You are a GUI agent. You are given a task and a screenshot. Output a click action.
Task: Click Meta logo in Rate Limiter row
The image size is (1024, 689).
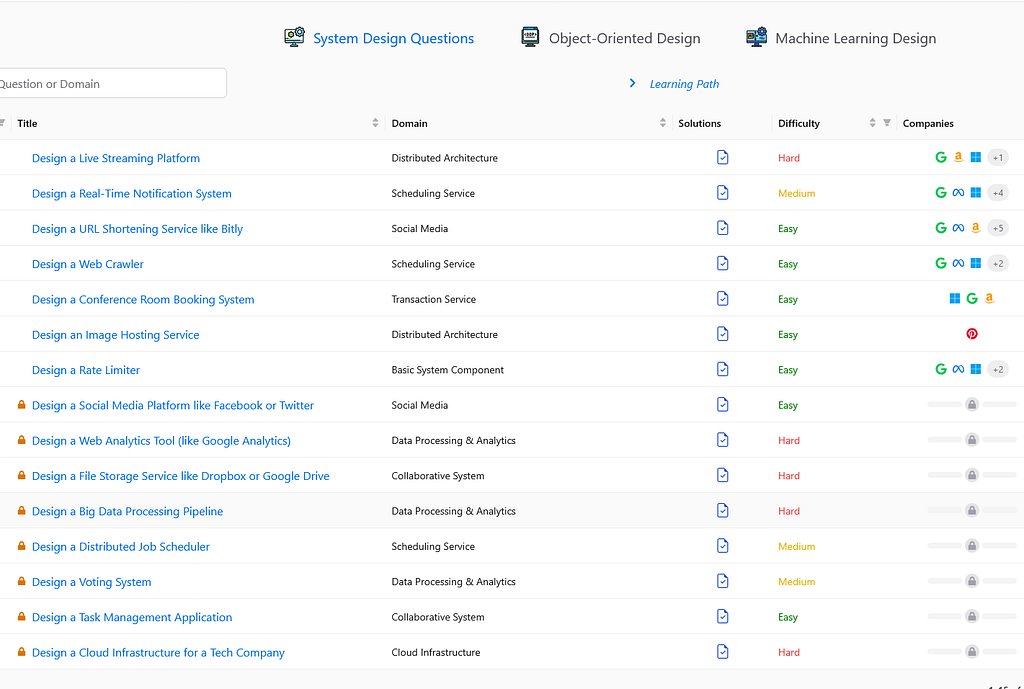pos(958,370)
